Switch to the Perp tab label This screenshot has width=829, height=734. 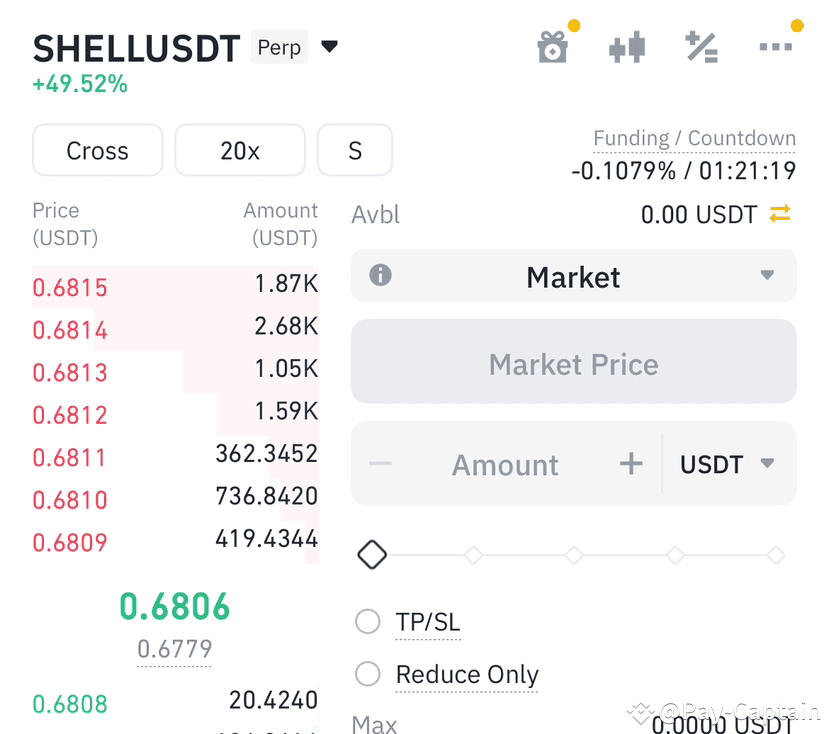coord(279,47)
